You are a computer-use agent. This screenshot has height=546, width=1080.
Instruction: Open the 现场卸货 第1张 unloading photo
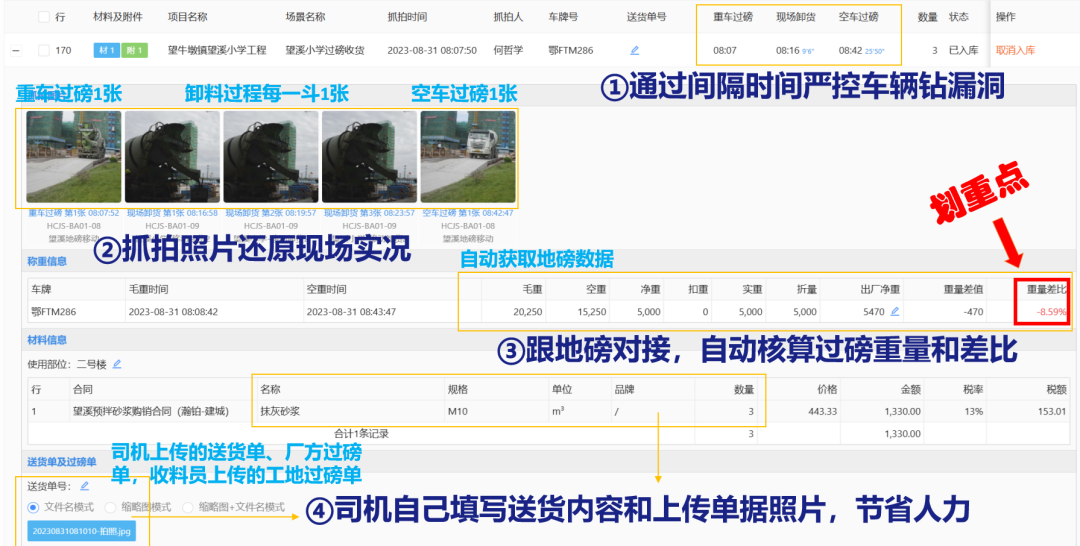pyautogui.click(x=172, y=157)
